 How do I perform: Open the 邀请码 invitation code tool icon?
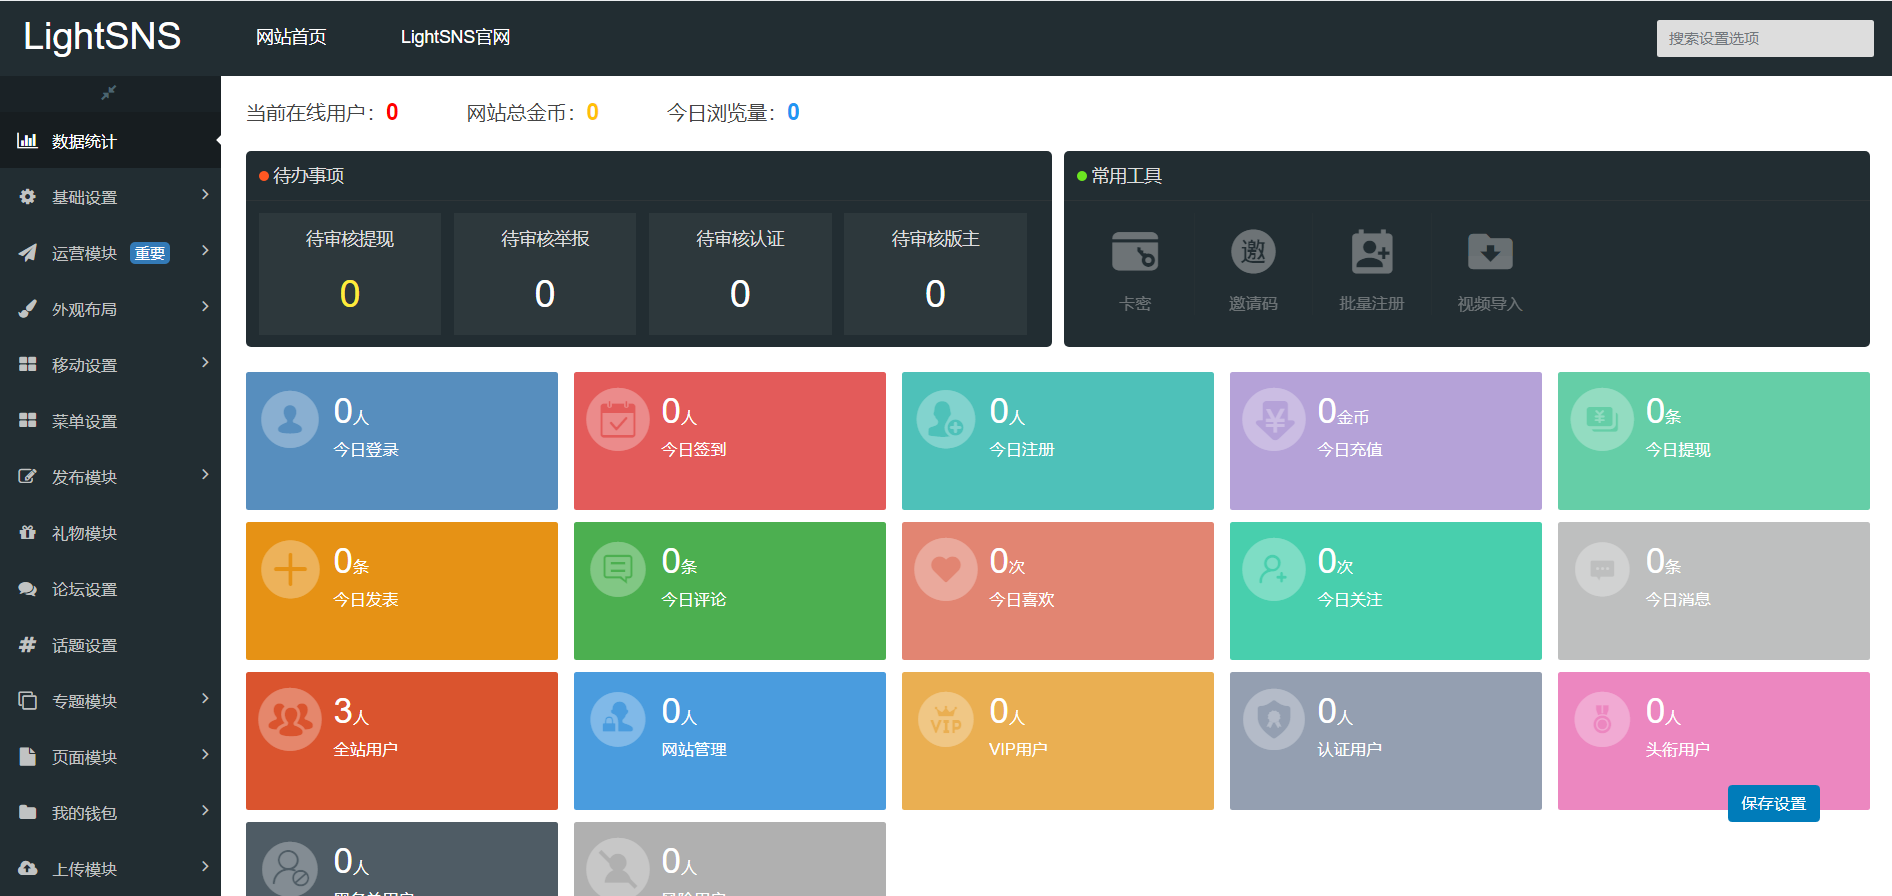tap(1253, 252)
